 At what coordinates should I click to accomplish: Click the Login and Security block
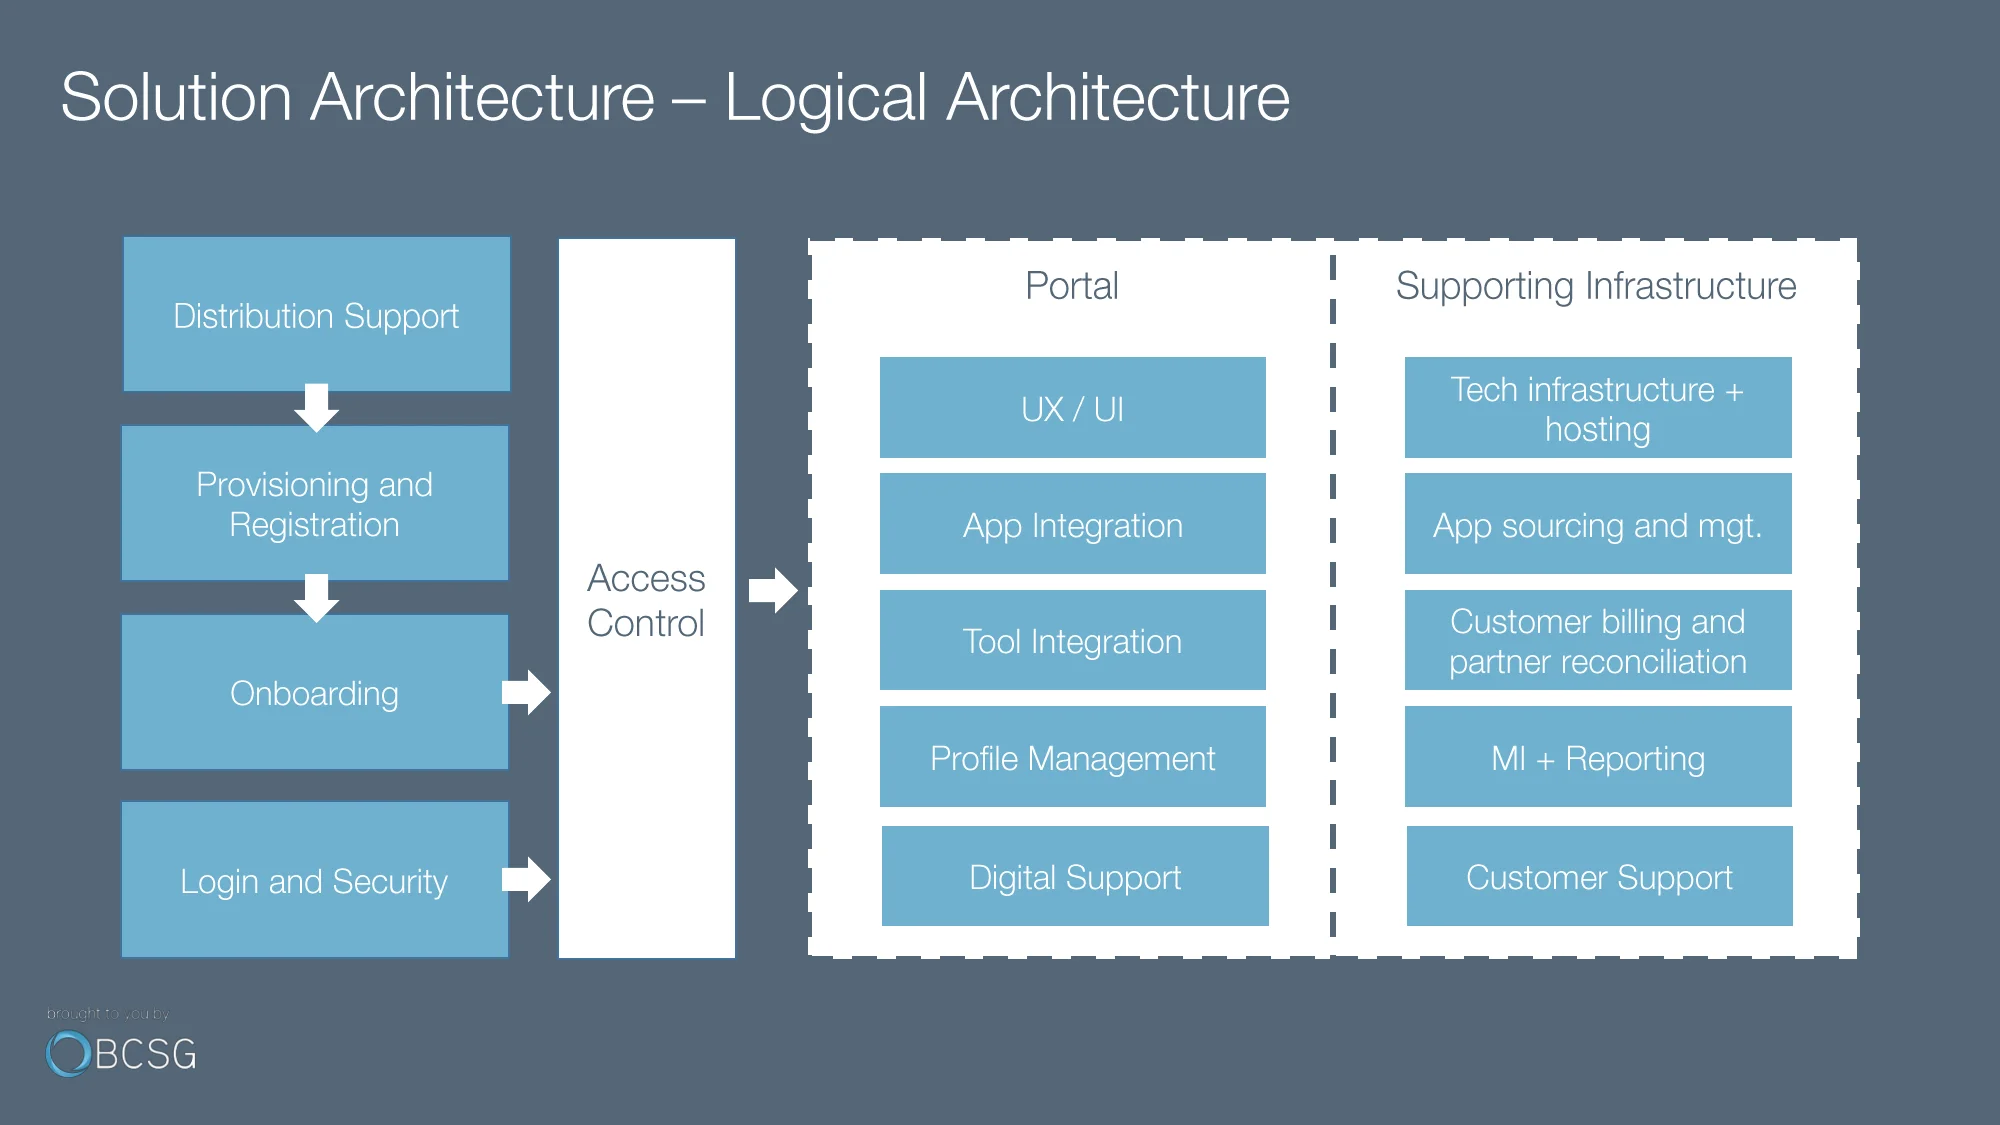(314, 881)
